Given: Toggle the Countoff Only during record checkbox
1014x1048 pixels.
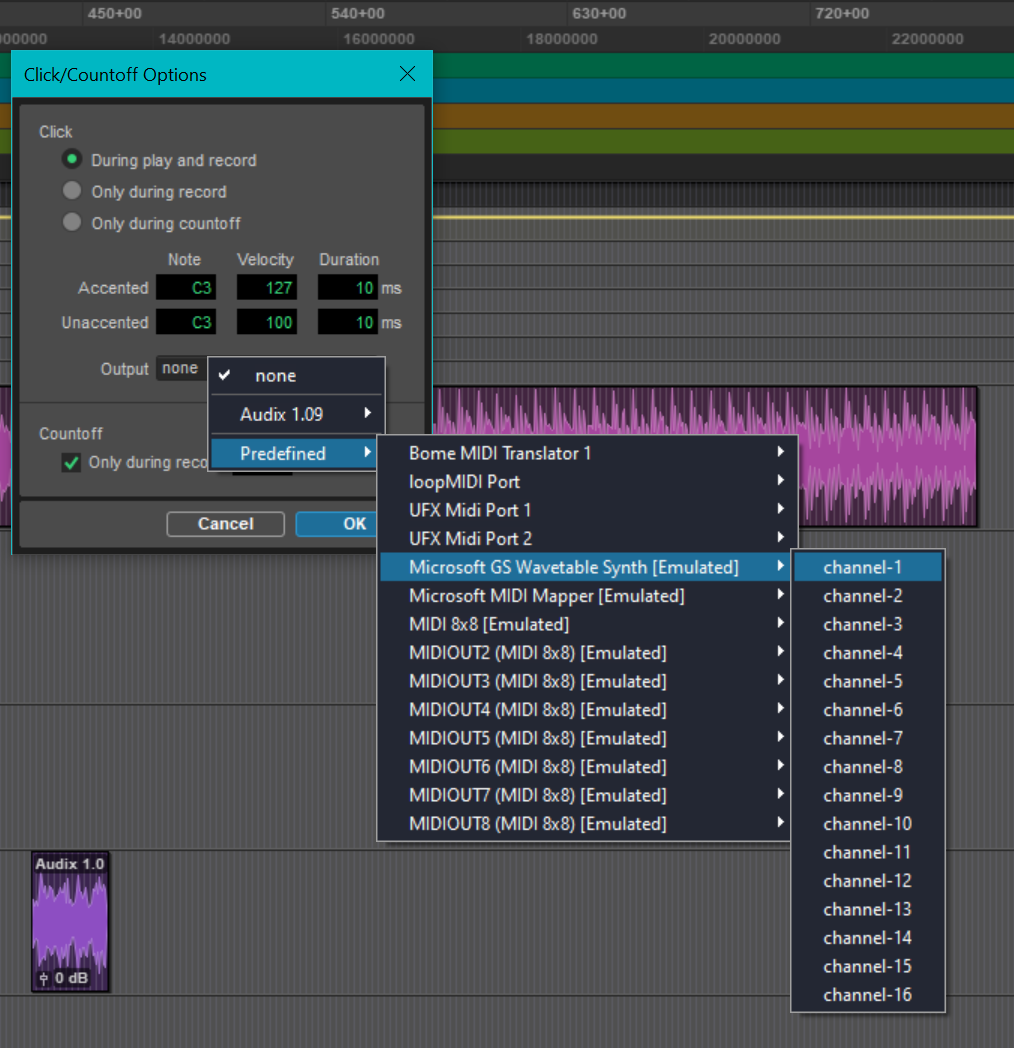Looking at the screenshot, I should (71, 462).
